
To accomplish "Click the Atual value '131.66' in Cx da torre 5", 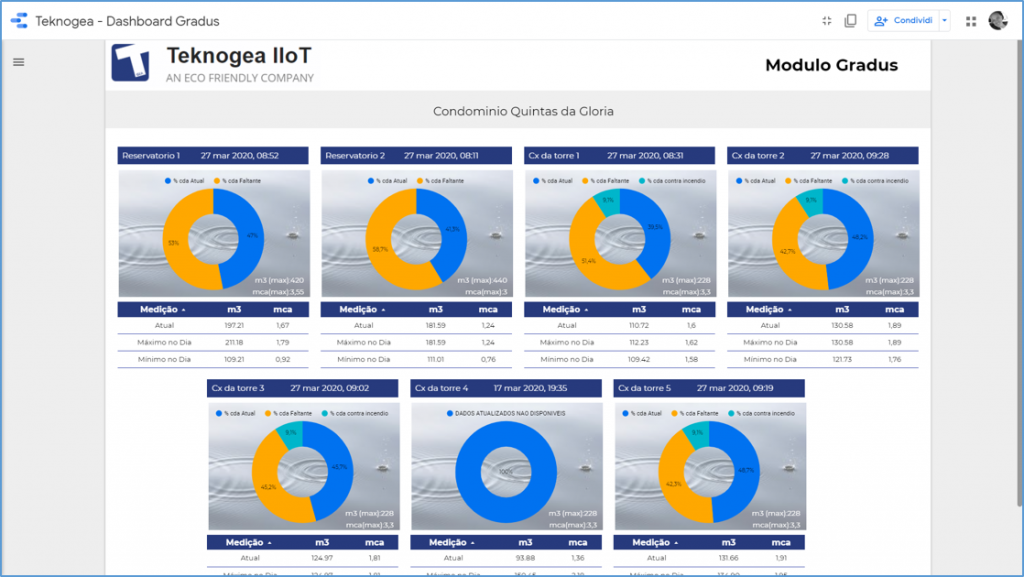I will tap(728, 558).
